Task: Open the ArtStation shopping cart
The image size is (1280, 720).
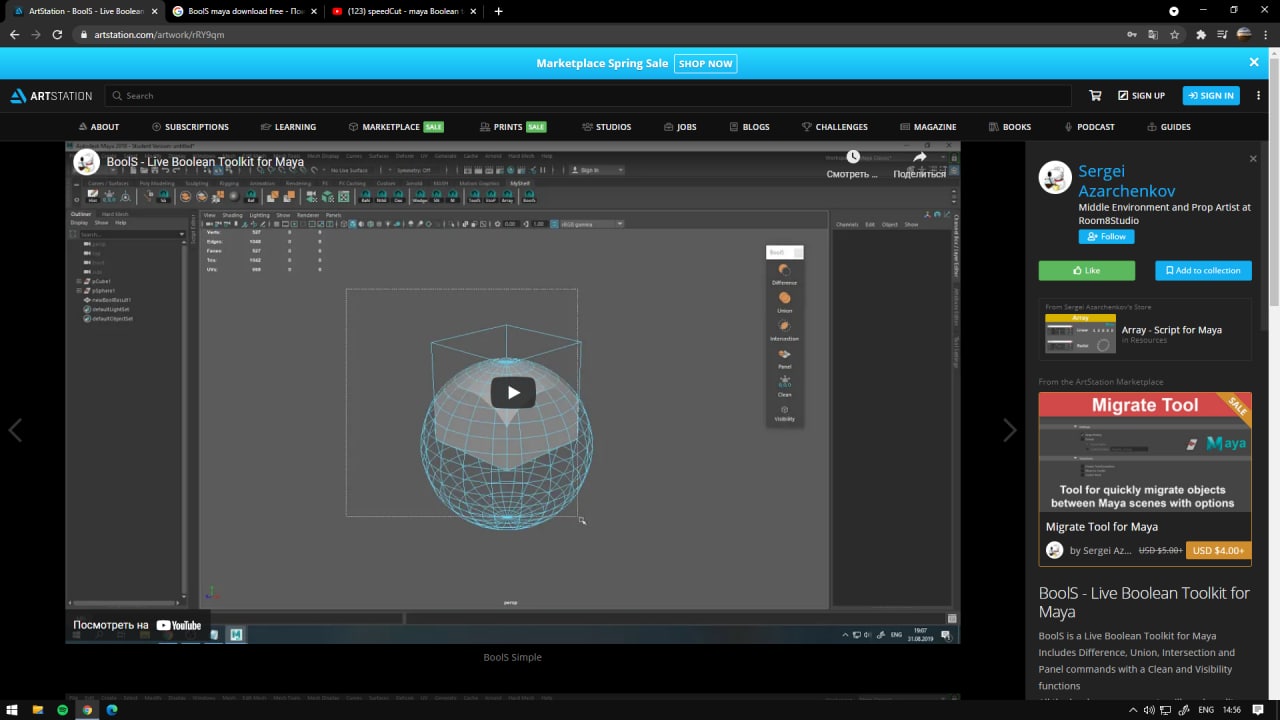Action: click(x=1095, y=96)
